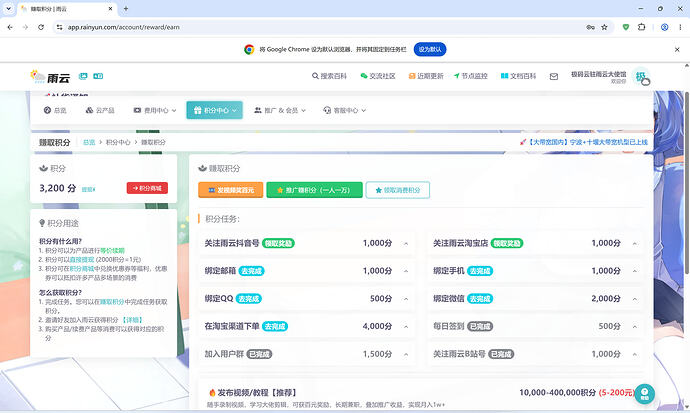The image size is (690, 413).
Task: Expand the 推广 & 会员 dropdown menu
Action: pos(280,110)
